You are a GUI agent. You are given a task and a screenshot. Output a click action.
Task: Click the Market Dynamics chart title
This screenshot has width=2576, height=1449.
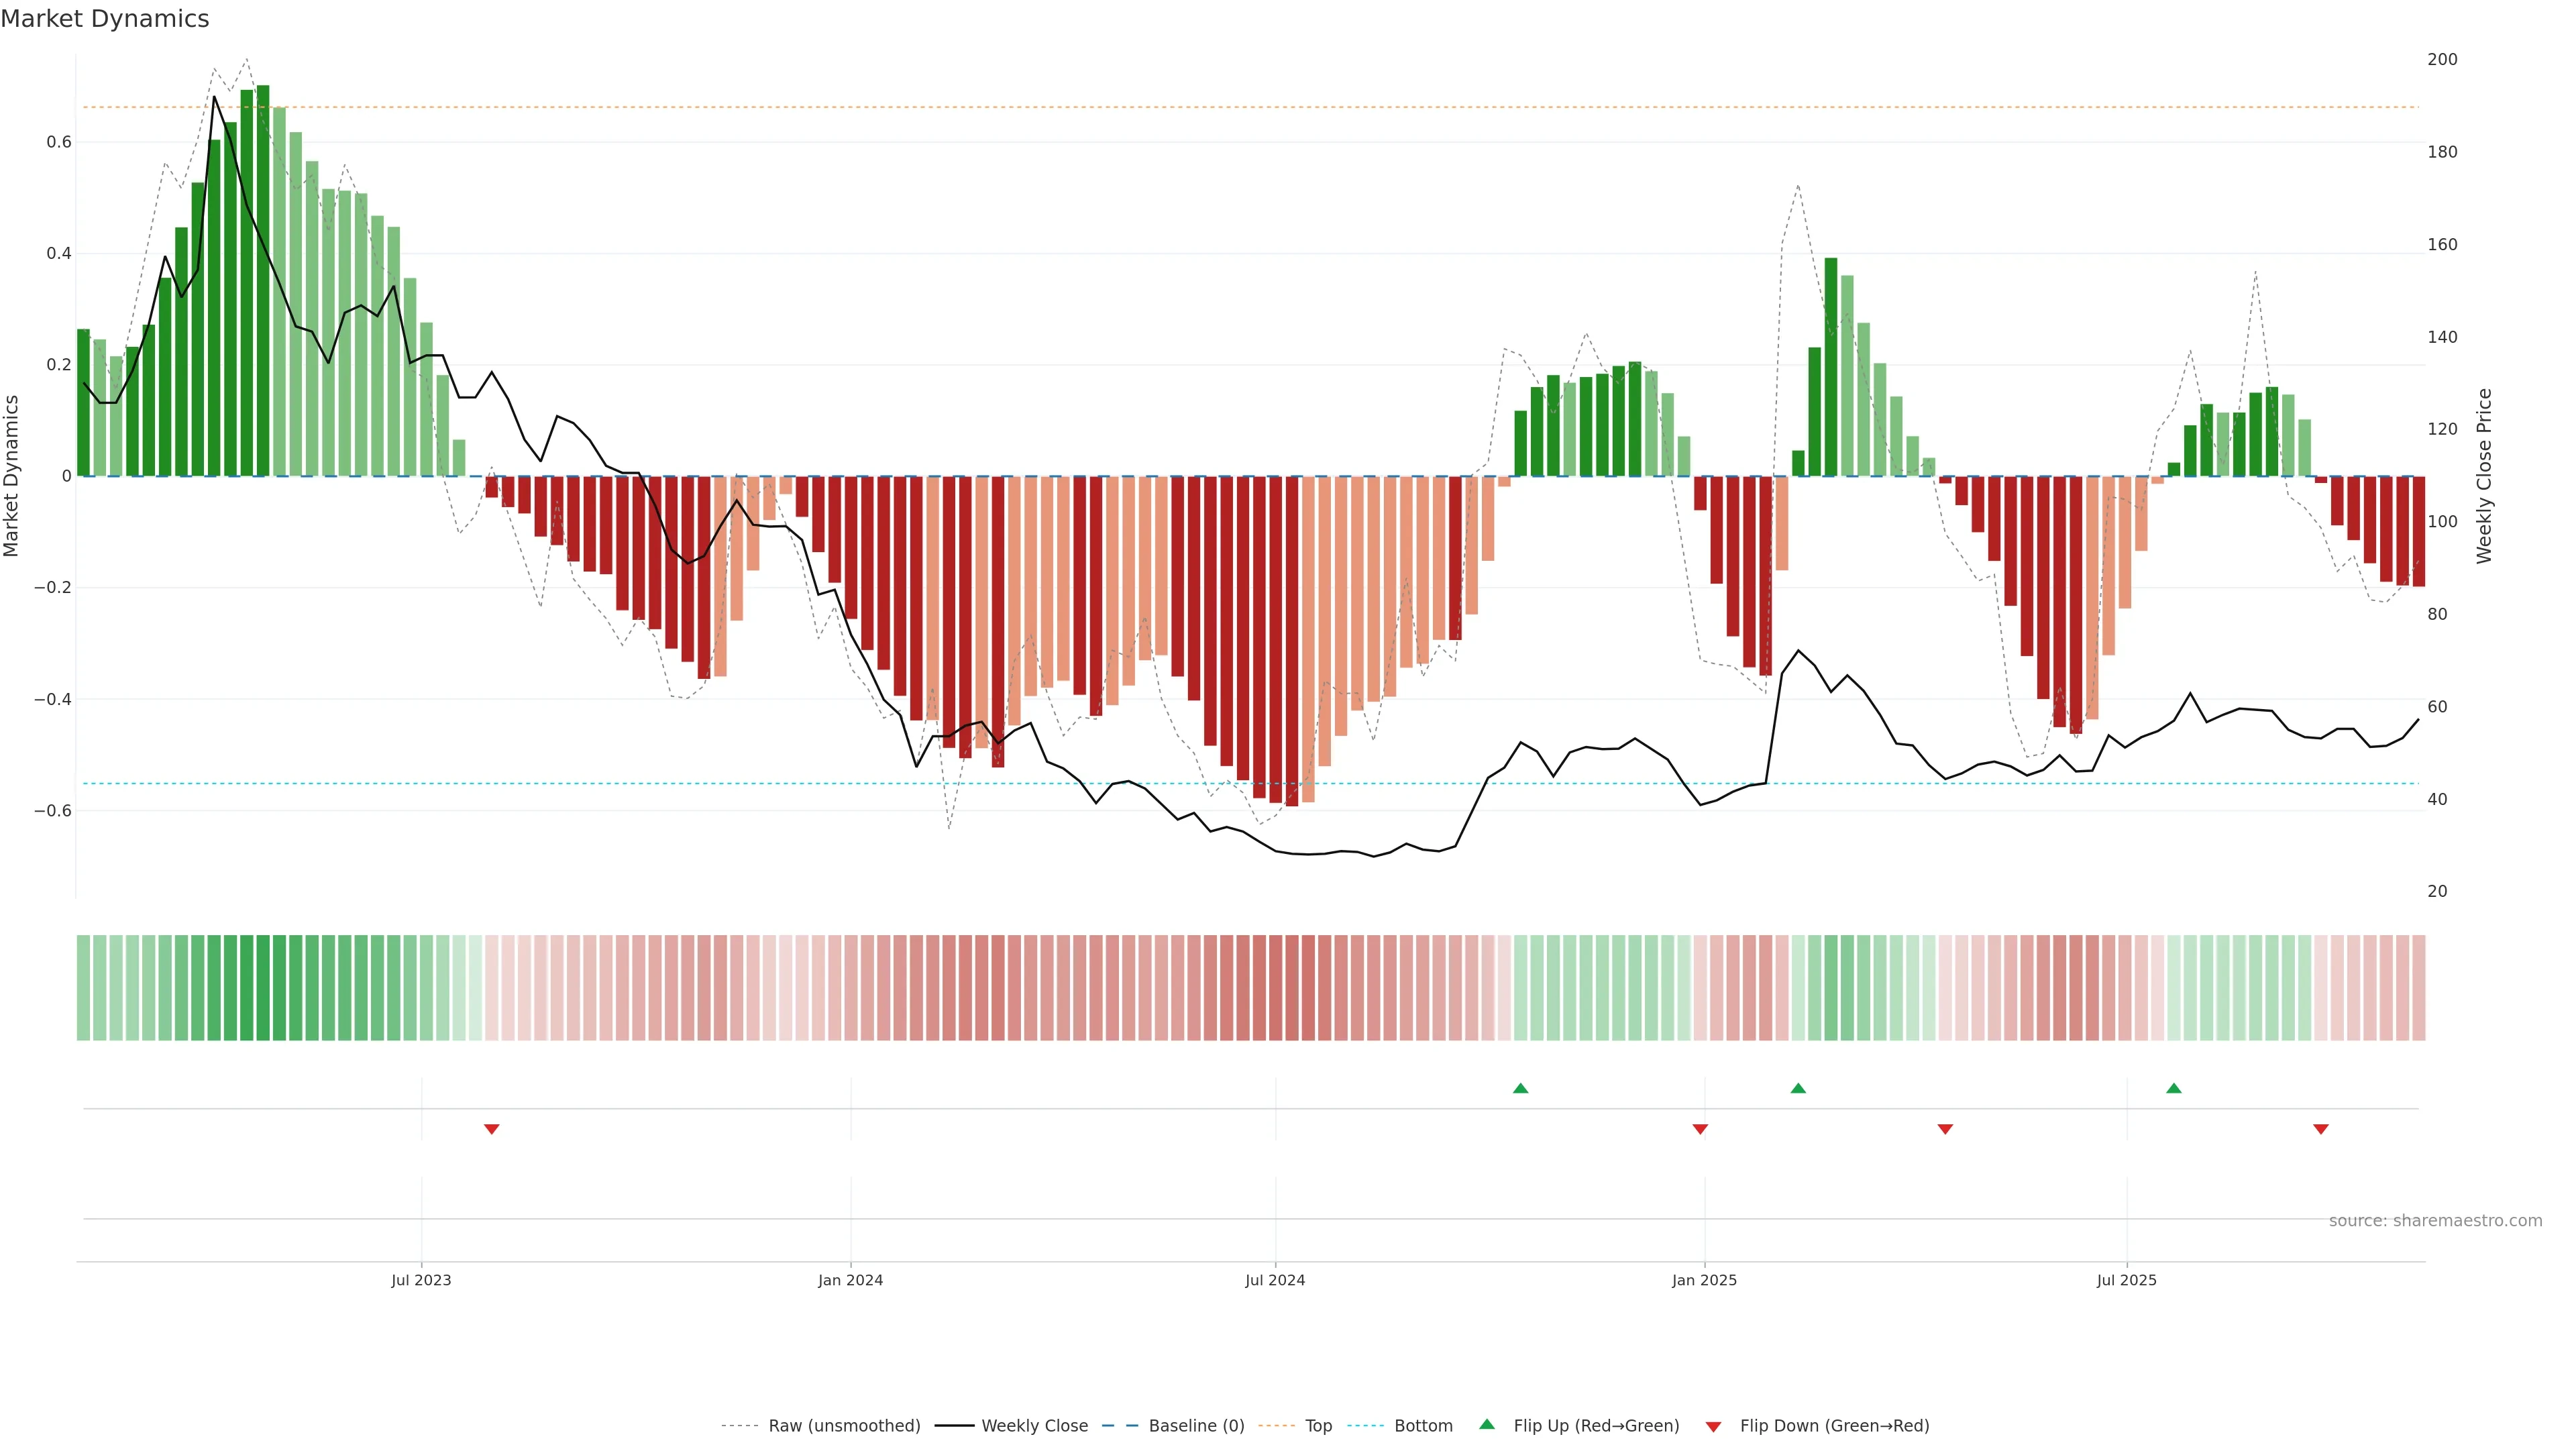105,19
